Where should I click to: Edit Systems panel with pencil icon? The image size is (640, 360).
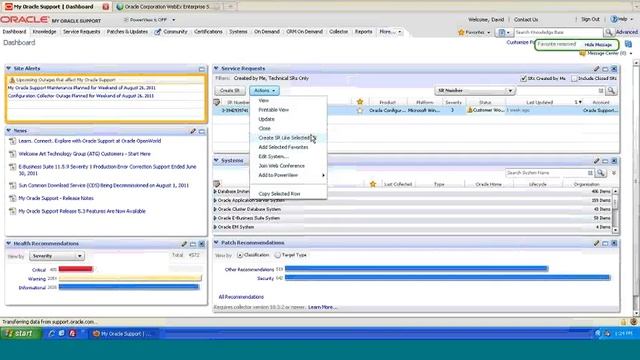click(596, 161)
